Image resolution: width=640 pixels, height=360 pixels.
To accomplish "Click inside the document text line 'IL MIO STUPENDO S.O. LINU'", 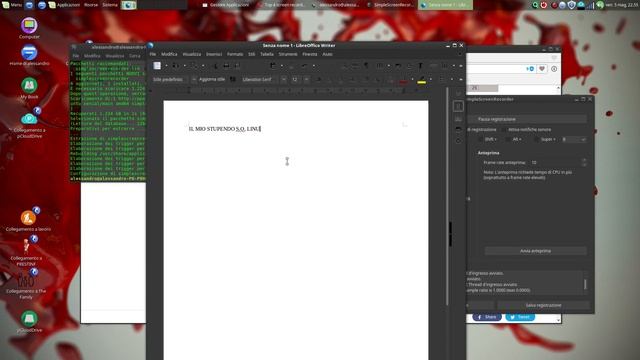I will point(224,129).
